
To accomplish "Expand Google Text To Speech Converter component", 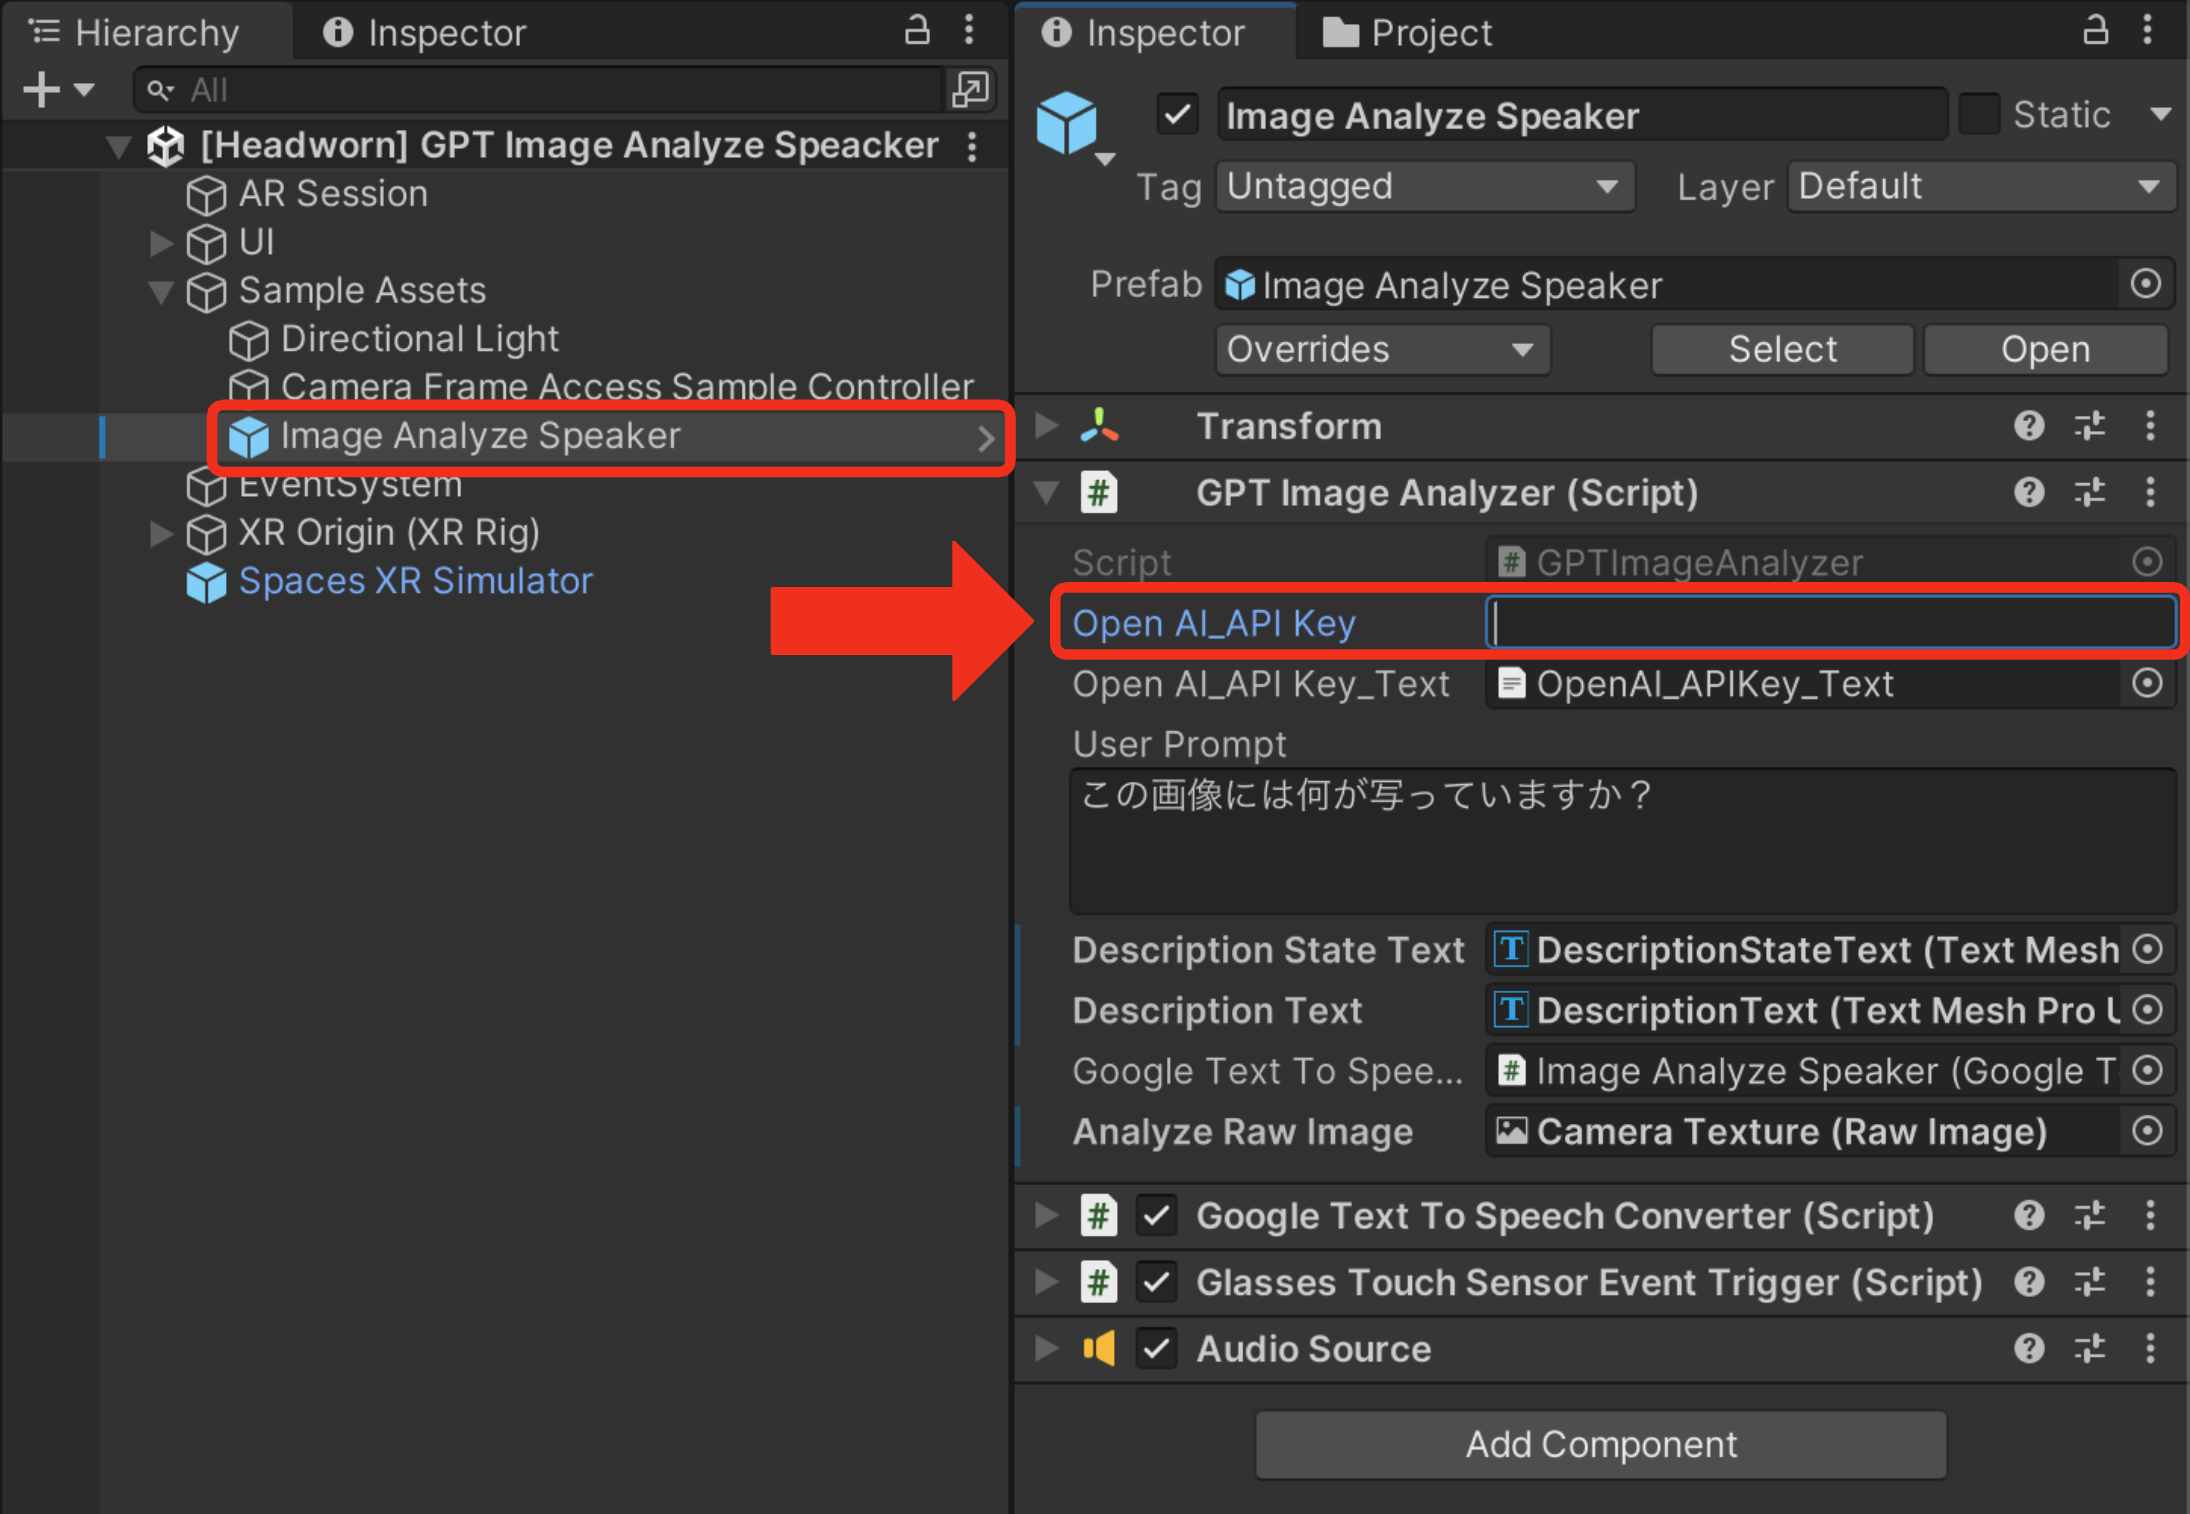I will [1046, 1216].
